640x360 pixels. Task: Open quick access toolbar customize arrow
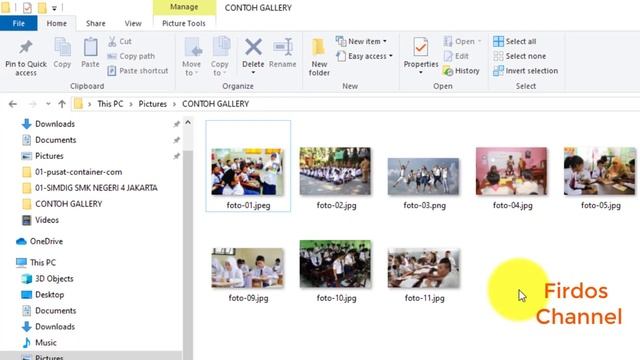click(x=54, y=8)
